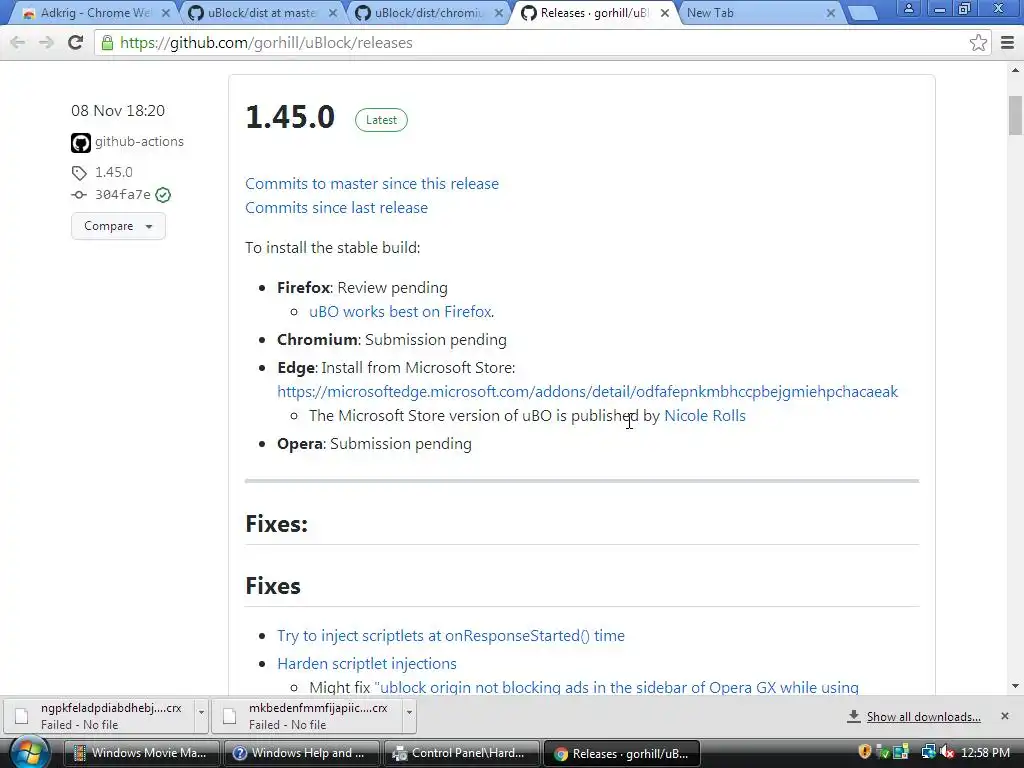Close the New Tab tab
This screenshot has width=1024, height=768.
coord(831,13)
